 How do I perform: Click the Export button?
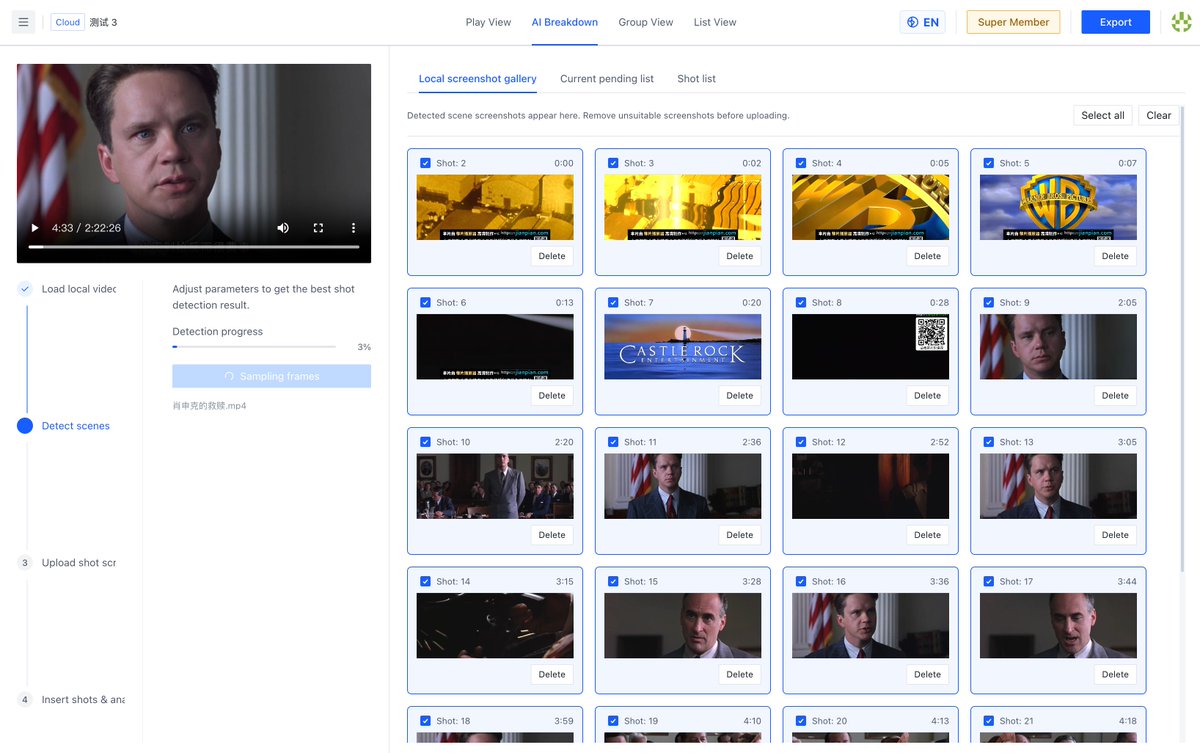pyautogui.click(x=1115, y=22)
